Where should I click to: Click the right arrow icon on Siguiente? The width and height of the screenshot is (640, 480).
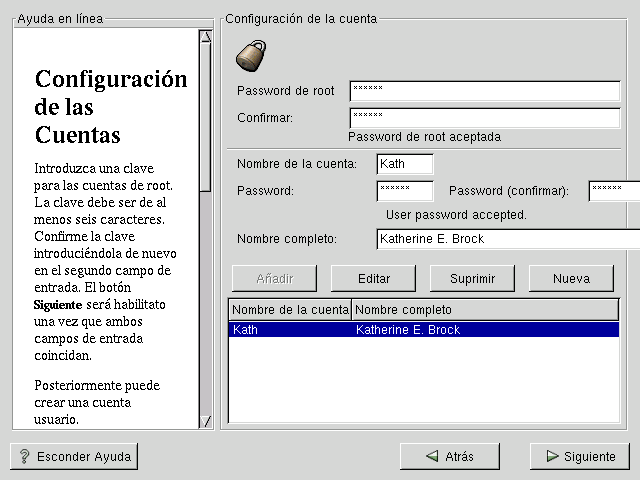point(551,456)
